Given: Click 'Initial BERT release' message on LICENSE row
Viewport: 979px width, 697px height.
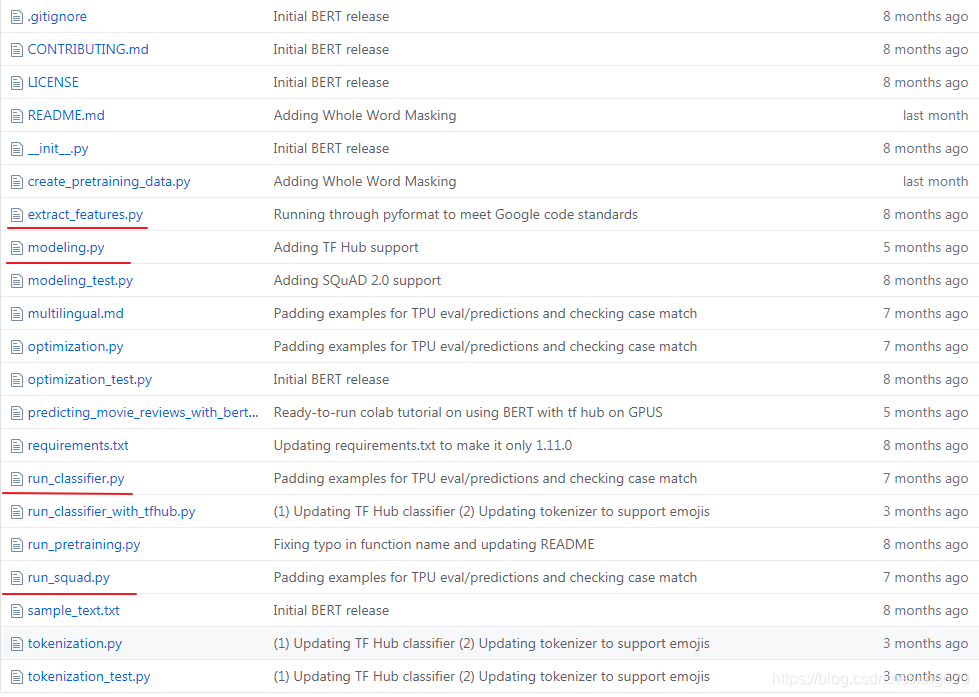Looking at the screenshot, I should coord(331,82).
